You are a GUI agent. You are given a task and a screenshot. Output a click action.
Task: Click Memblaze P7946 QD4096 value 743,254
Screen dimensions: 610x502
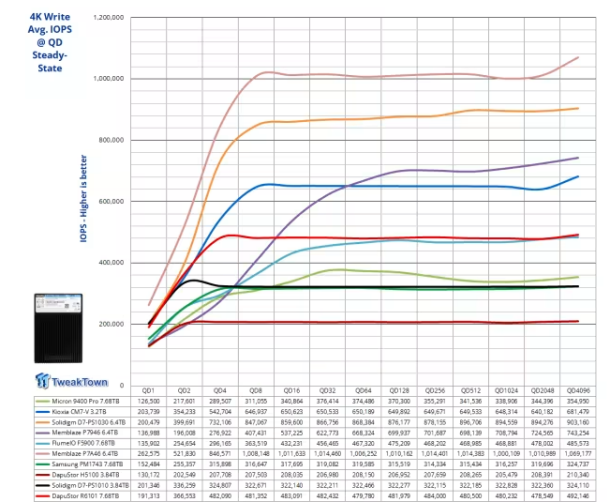coord(578,433)
